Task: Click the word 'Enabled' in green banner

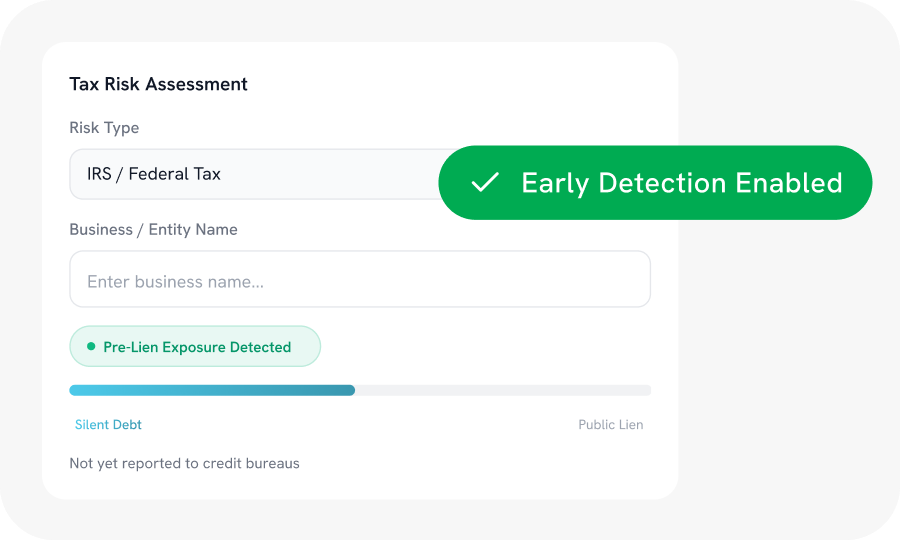Action: click(x=789, y=183)
